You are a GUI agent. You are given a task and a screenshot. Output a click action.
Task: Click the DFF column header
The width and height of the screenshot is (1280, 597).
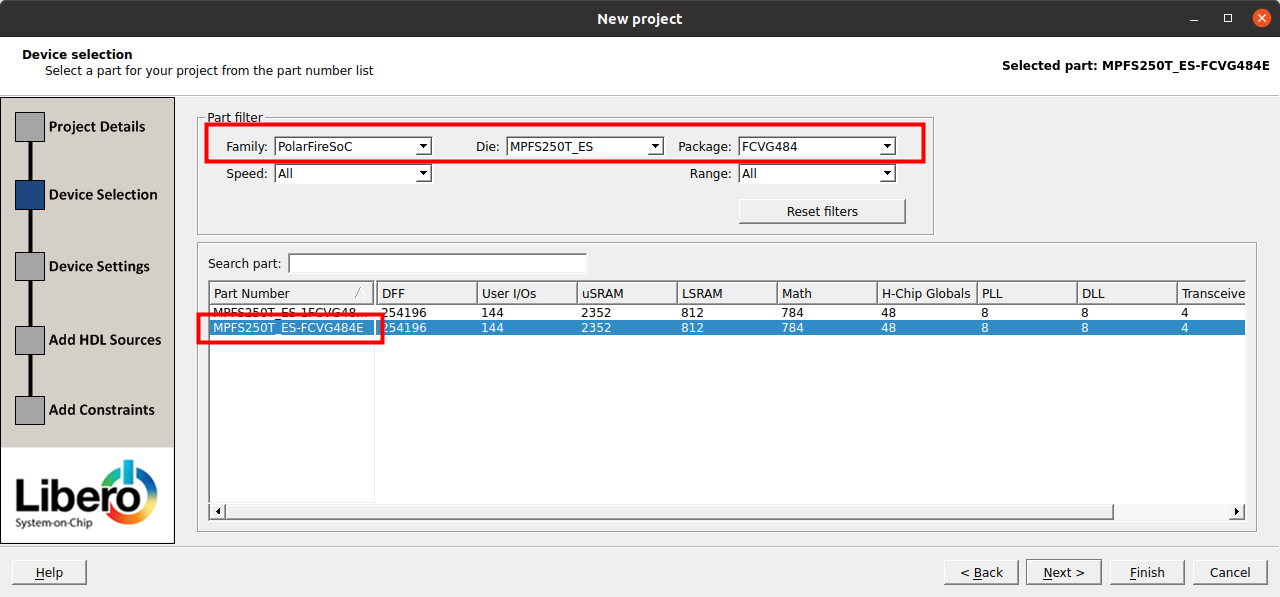427,293
